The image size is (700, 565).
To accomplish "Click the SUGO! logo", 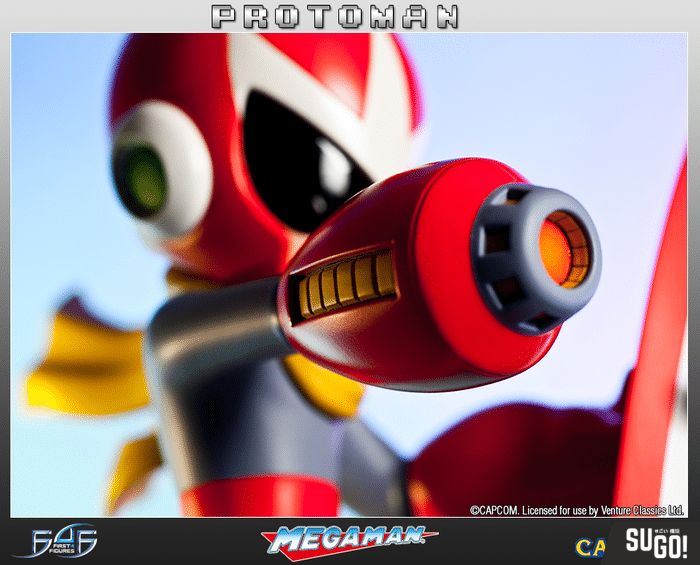I will pyautogui.click(x=656, y=543).
